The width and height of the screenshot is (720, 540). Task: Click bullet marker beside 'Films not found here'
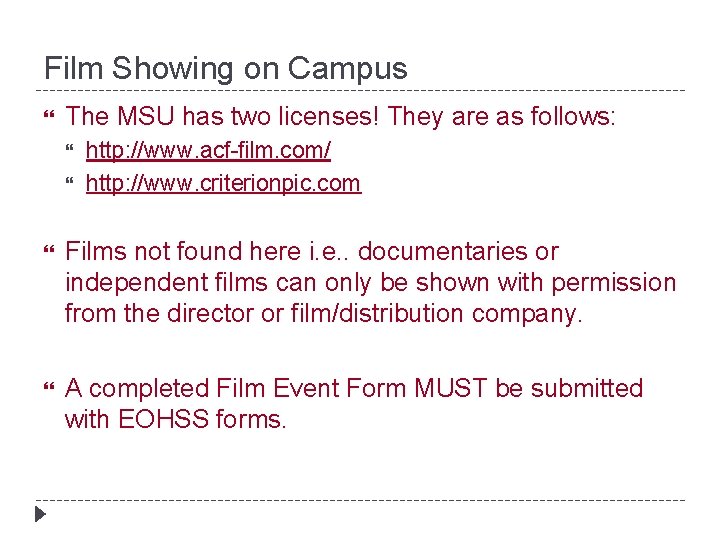49,250
